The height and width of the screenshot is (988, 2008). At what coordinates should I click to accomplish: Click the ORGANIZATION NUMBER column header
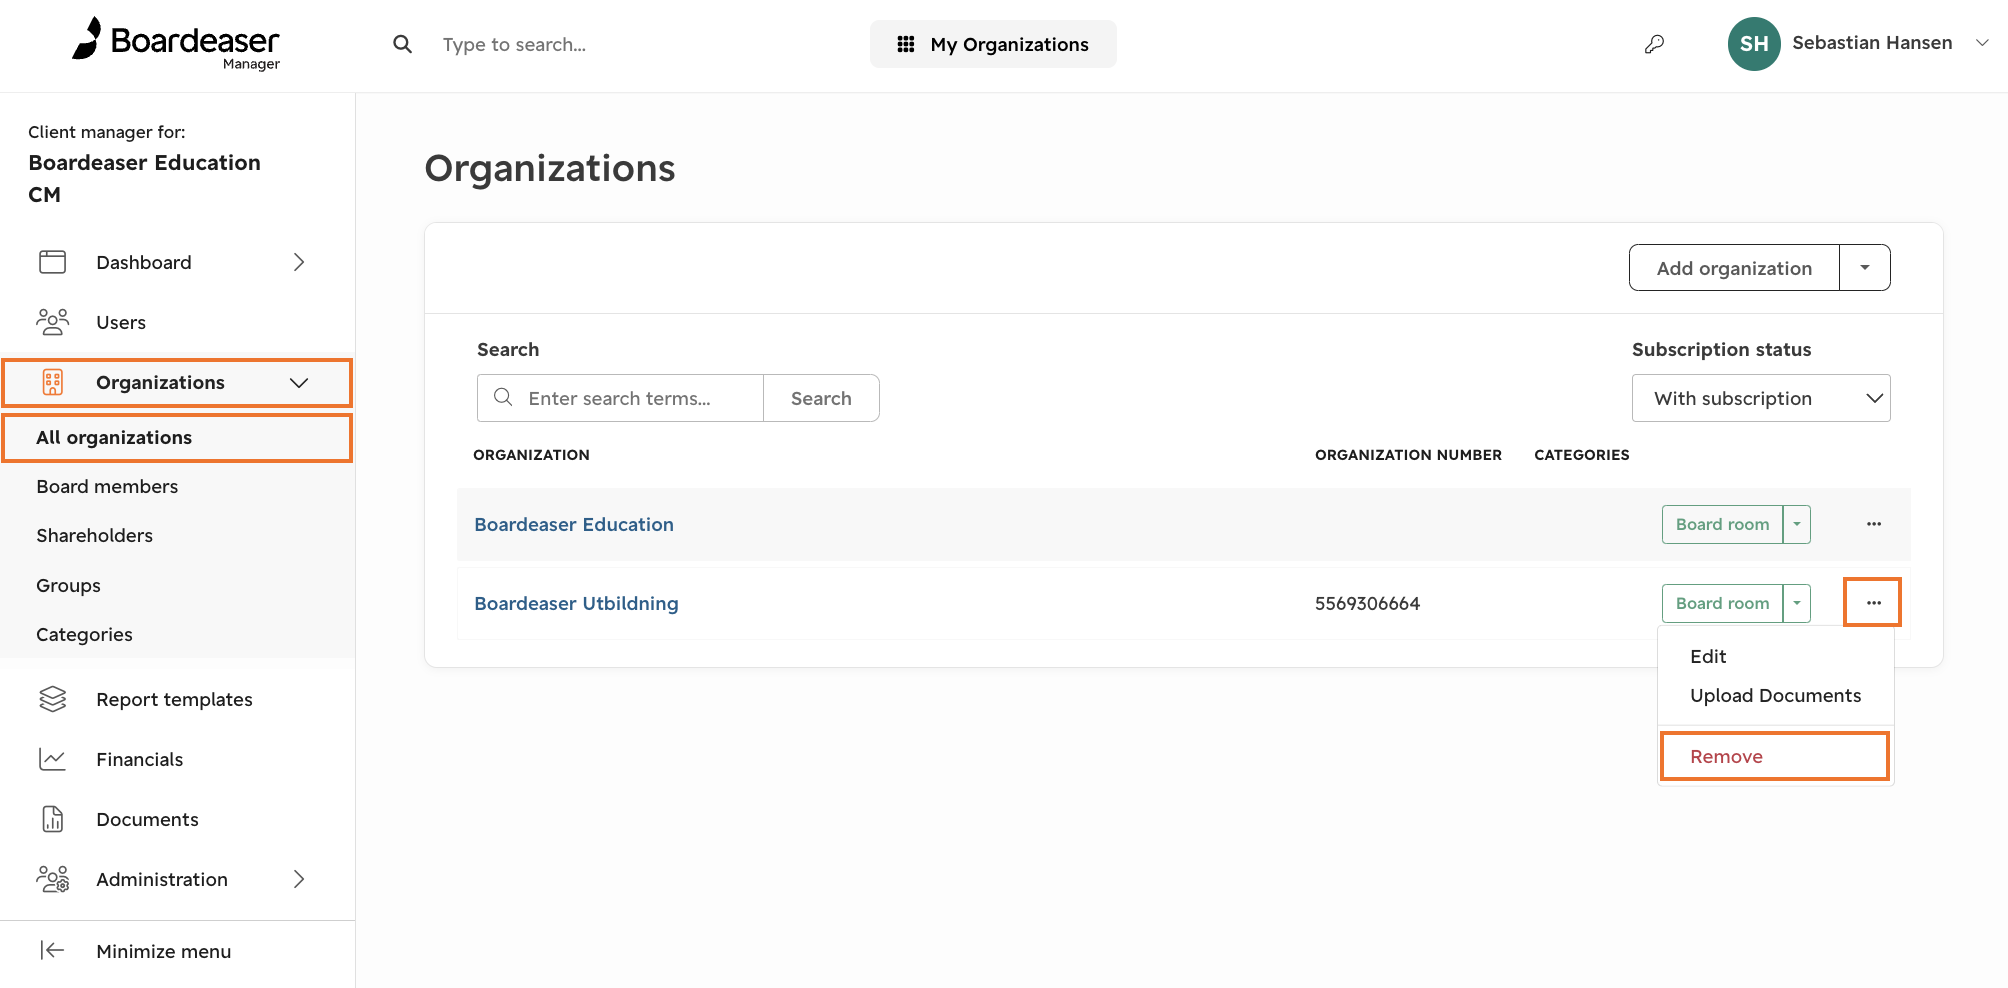coord(1408,454)
